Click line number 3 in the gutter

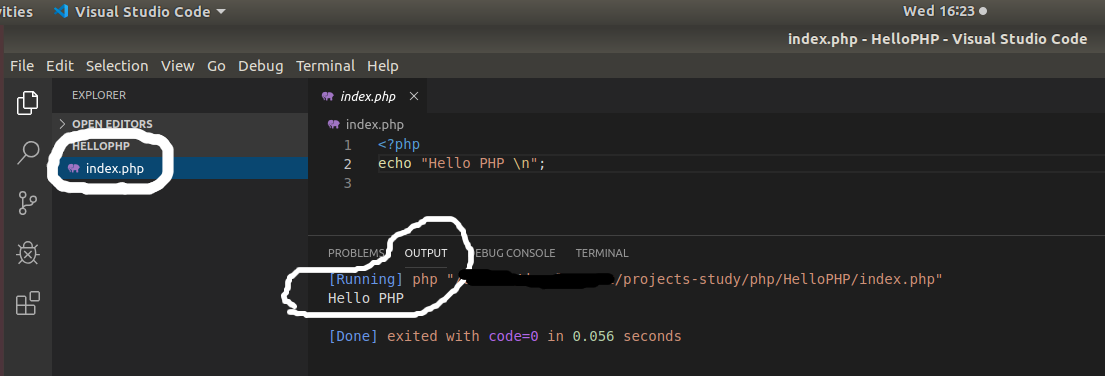[x=347, y=183]
